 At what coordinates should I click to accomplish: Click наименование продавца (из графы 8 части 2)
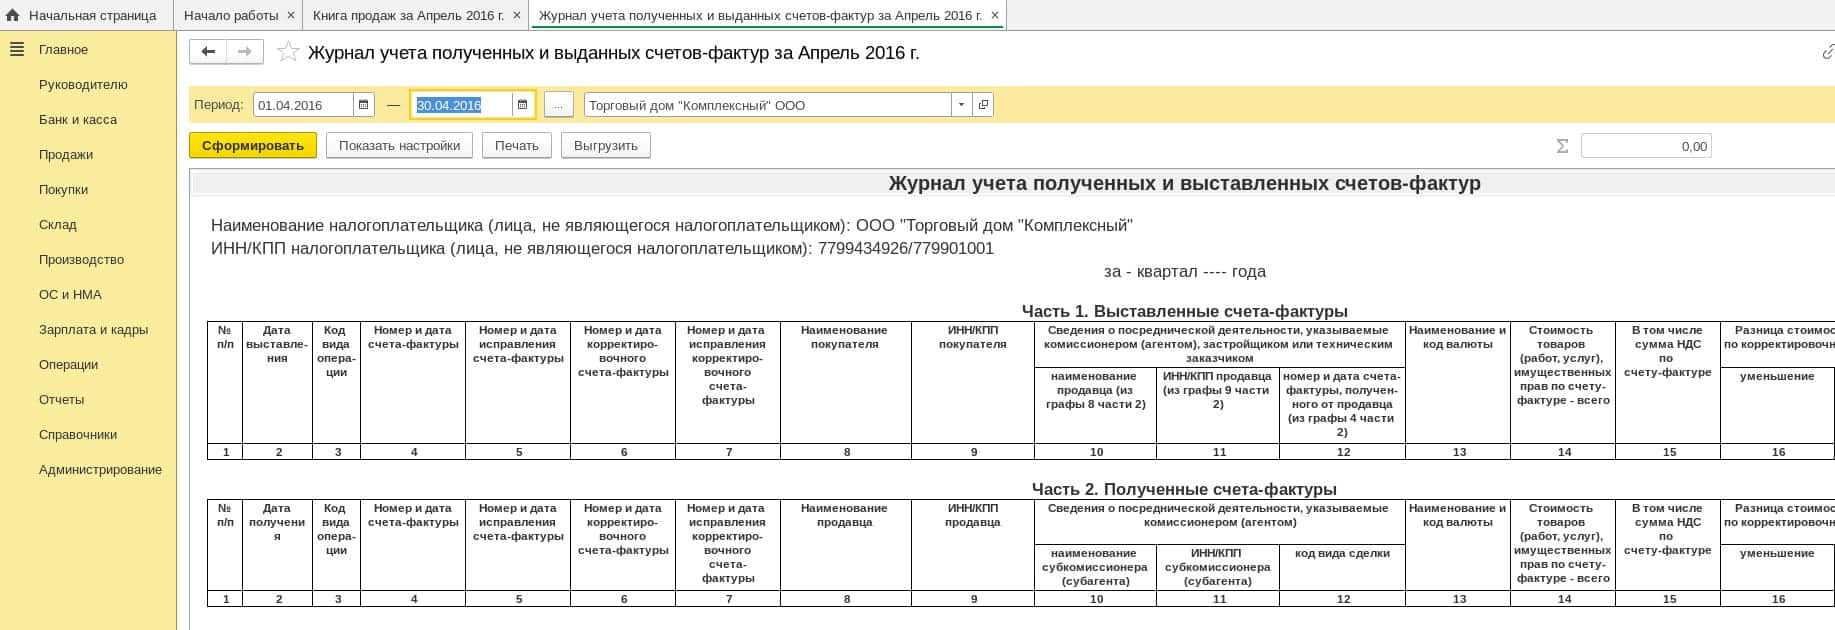pyautogui.click(x=1096, y=405)
